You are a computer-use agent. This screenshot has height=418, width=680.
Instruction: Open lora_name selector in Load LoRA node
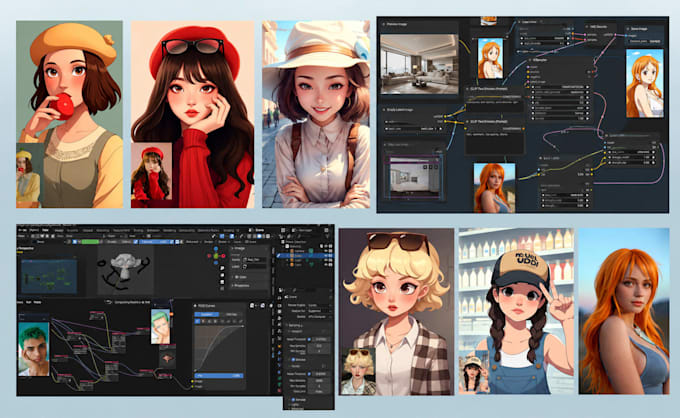coord(632,152)
